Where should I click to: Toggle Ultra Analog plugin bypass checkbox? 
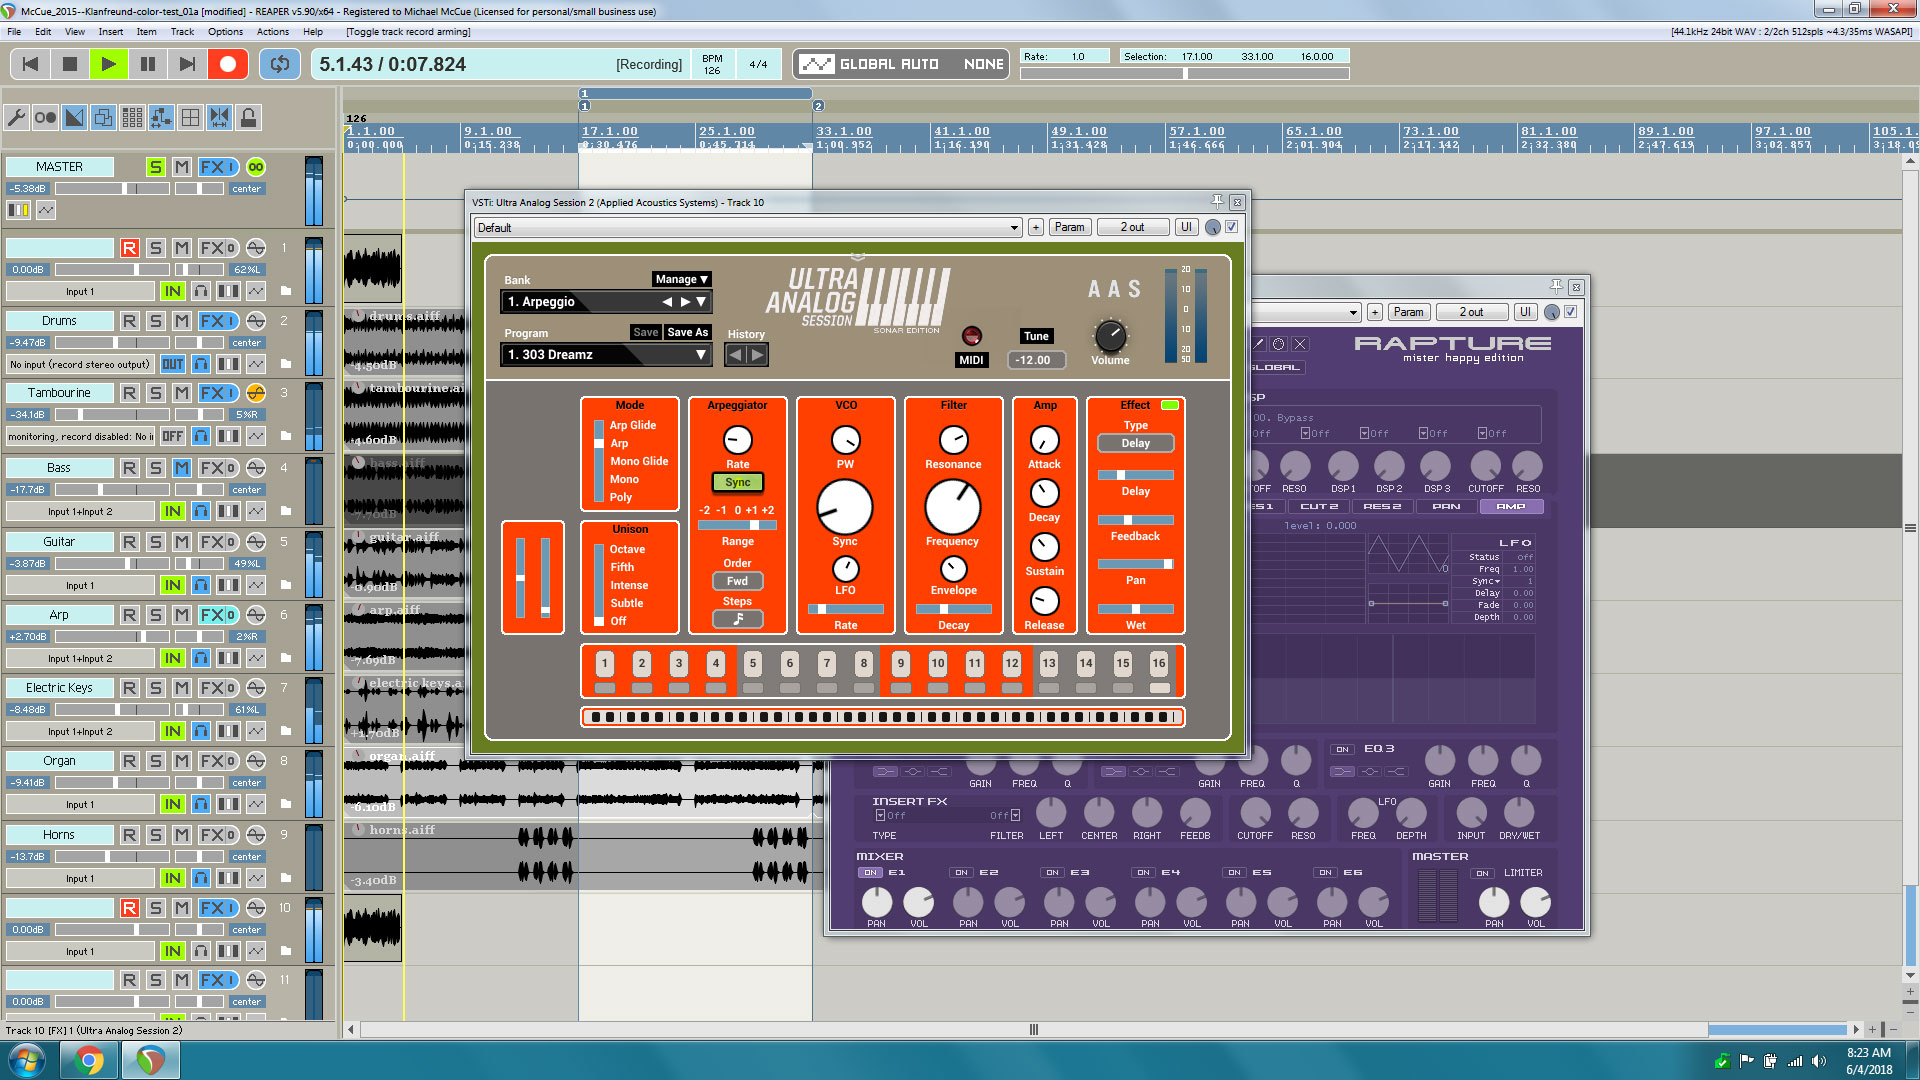point(1232,227)
